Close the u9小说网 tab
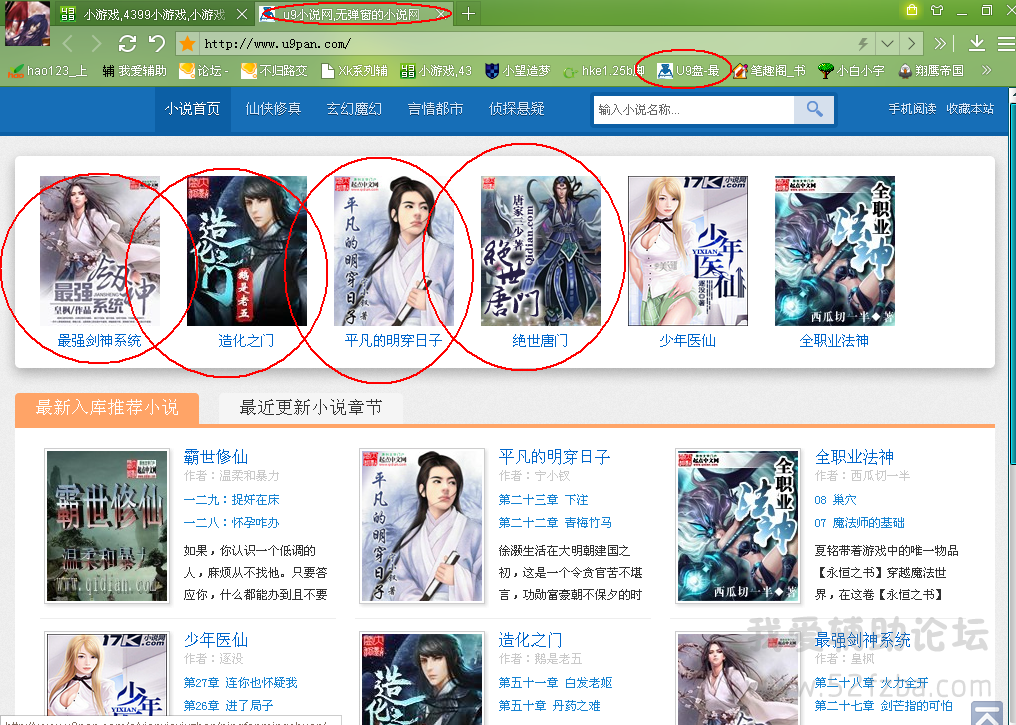This screenshot has width=1016, height=725. pos(441,14)
